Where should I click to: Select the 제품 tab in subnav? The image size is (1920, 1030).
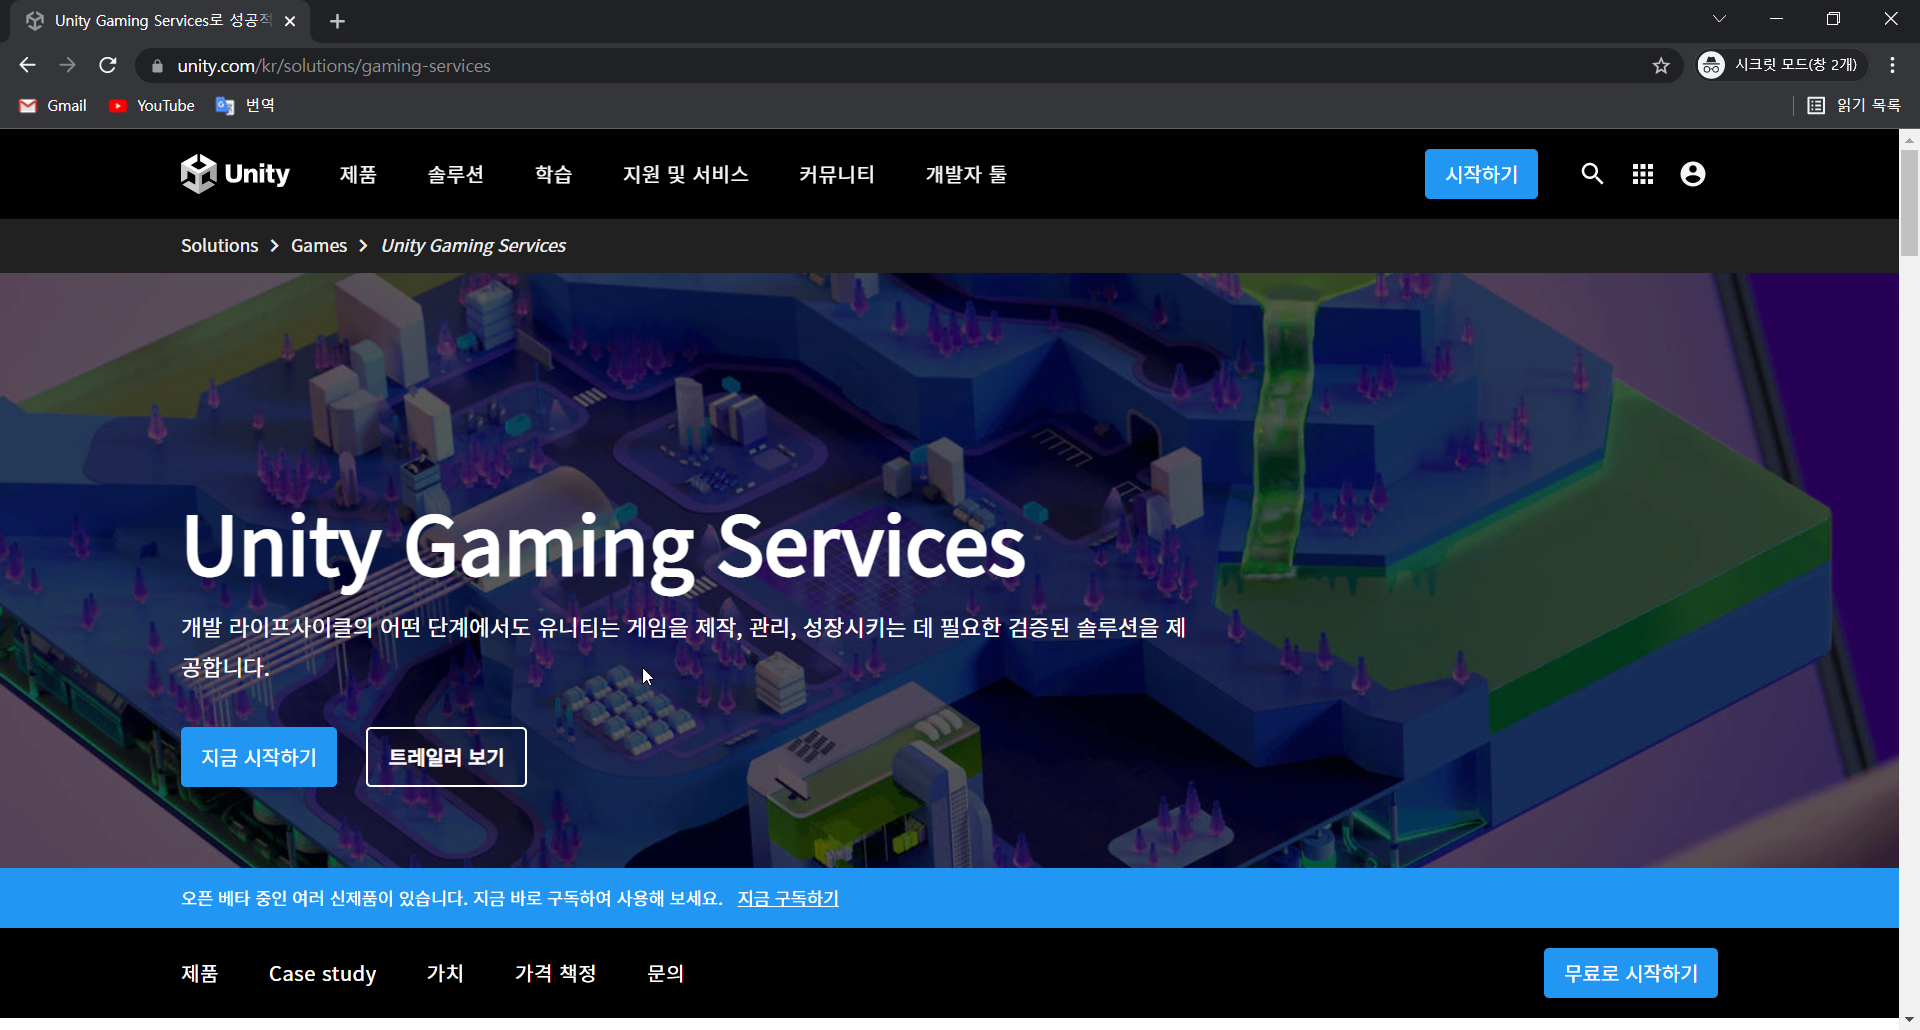pos(200,973)
